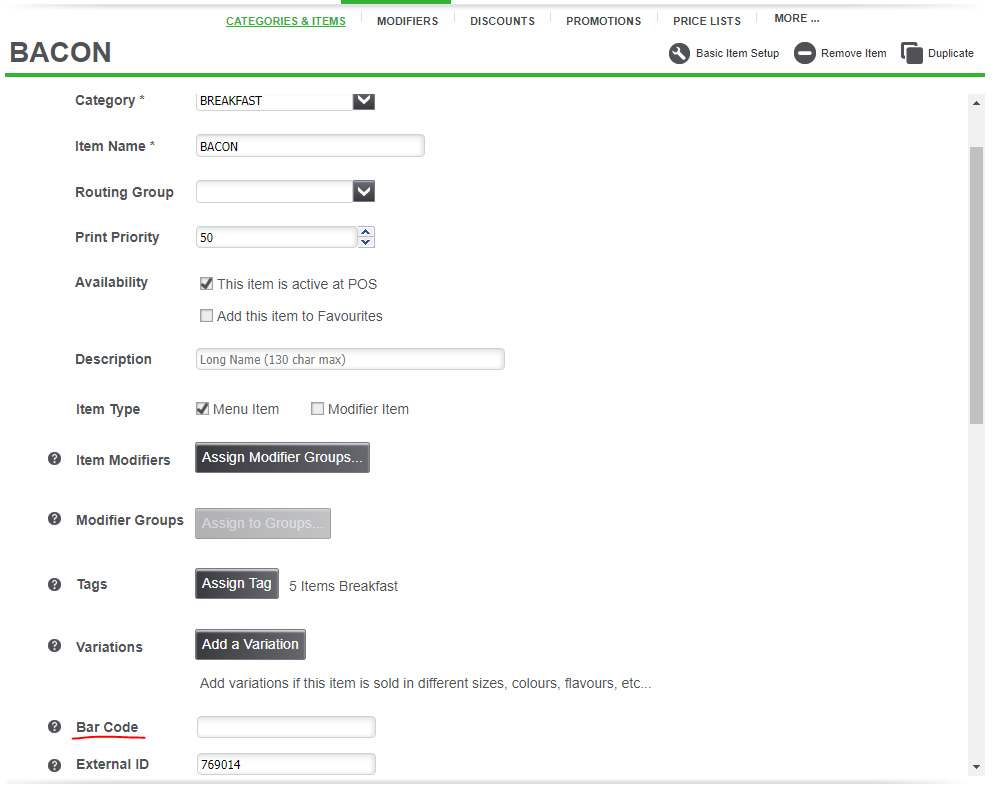Click into the Bar Code input field
The width and height of the screenshot is (998, 797).
click(x=286, y=727)
